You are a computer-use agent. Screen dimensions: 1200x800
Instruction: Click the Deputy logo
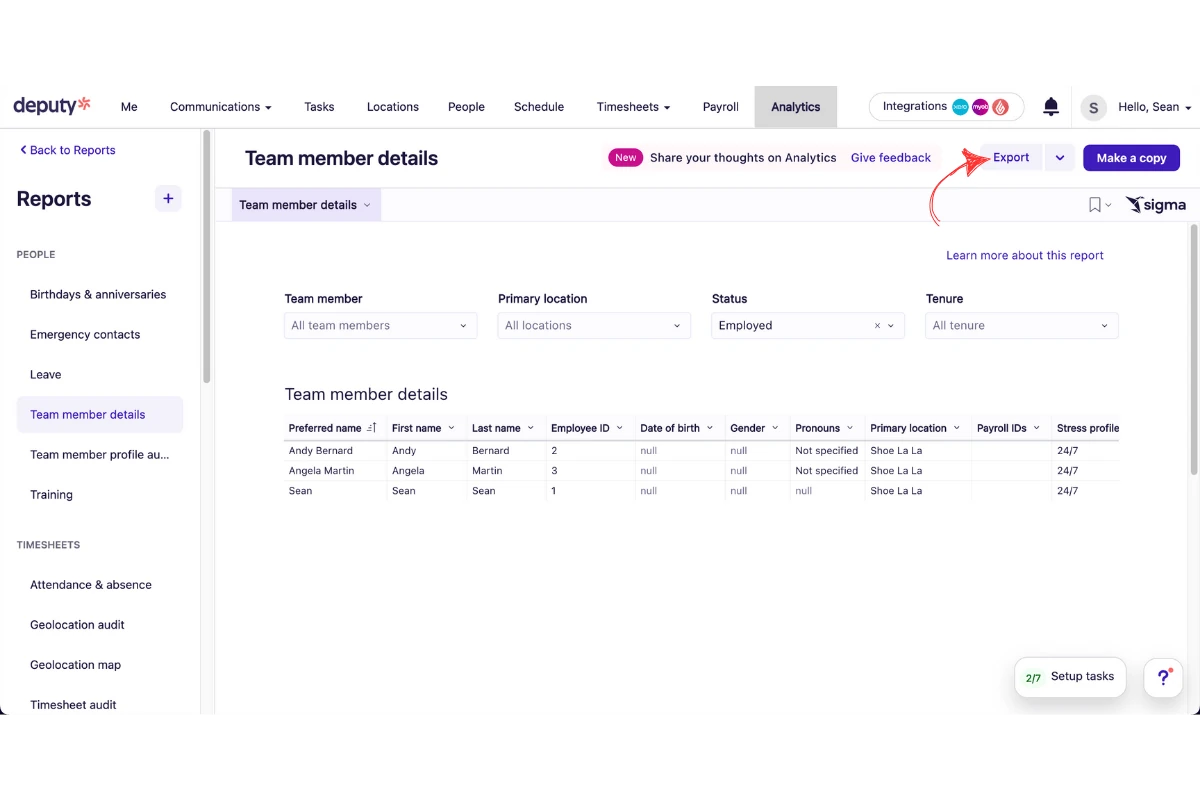click(52, 106)
